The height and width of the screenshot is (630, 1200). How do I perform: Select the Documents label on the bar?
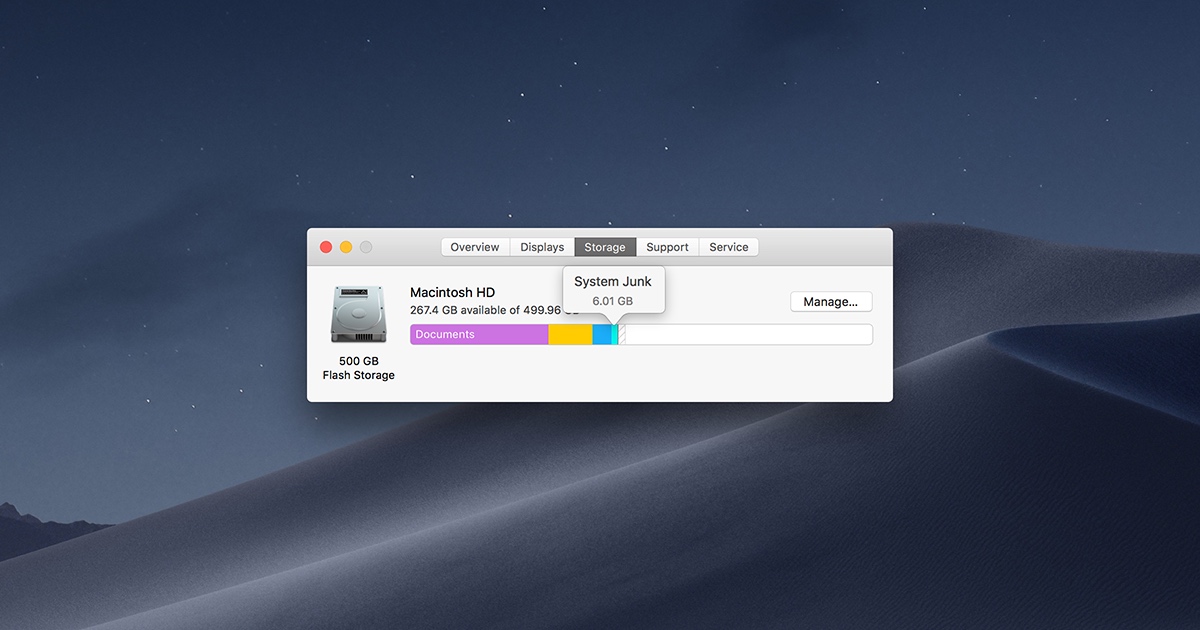[x=444, y=334]
